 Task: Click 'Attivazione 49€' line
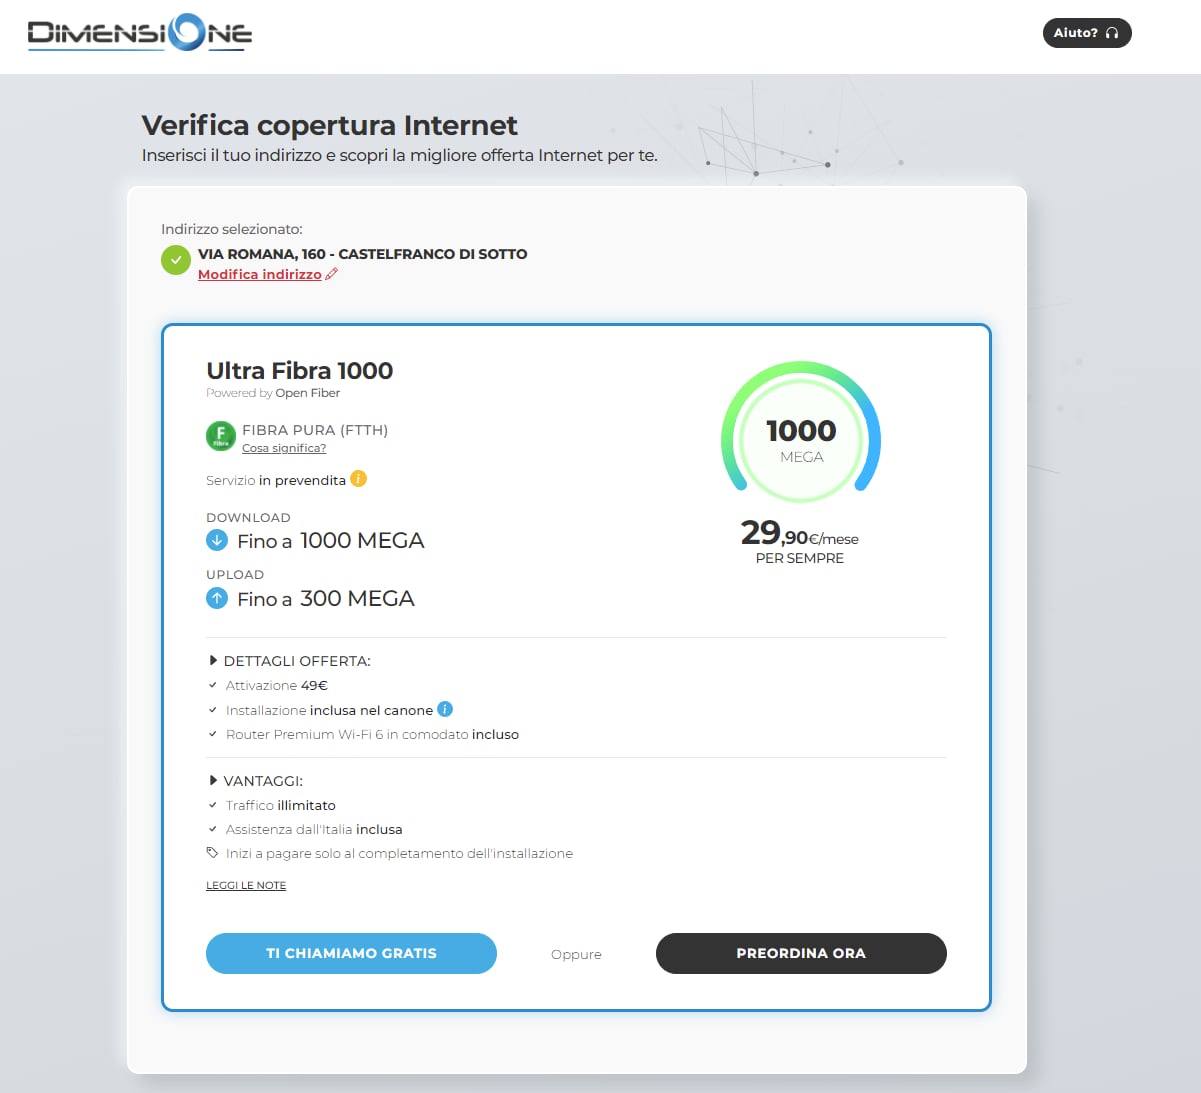click(x=277, y=685)
